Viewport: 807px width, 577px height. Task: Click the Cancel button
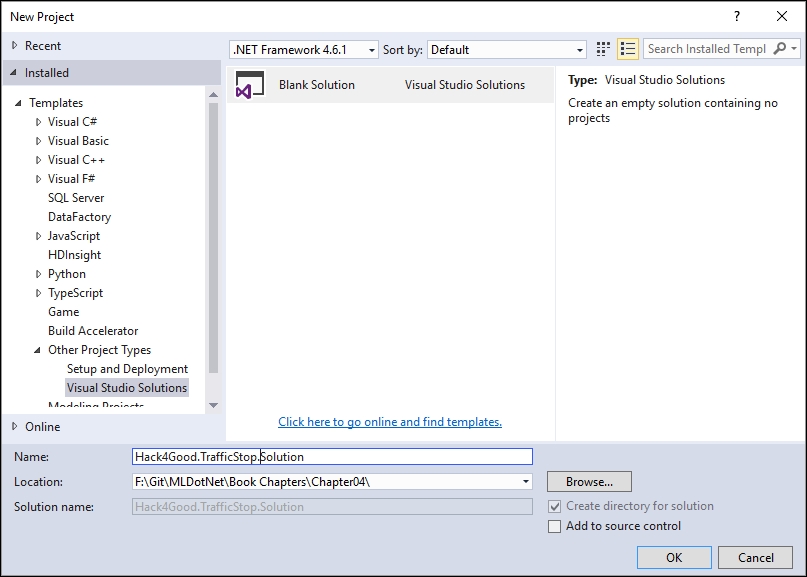coord(756,557)
